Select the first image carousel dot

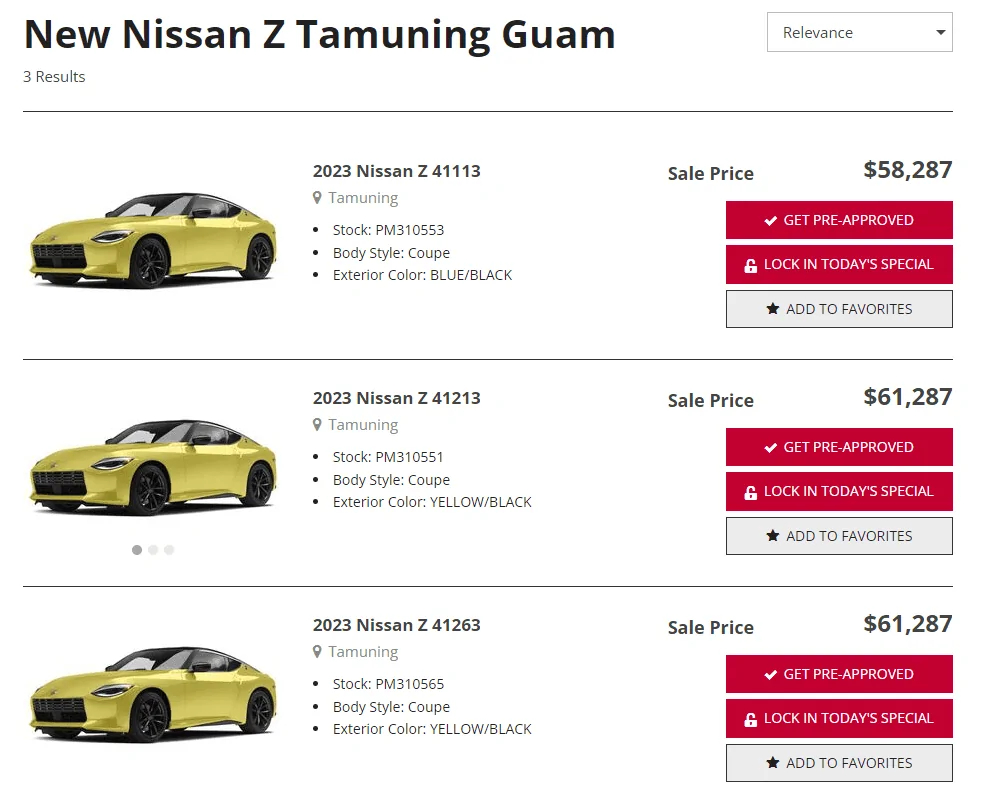(x=137, y=550)
